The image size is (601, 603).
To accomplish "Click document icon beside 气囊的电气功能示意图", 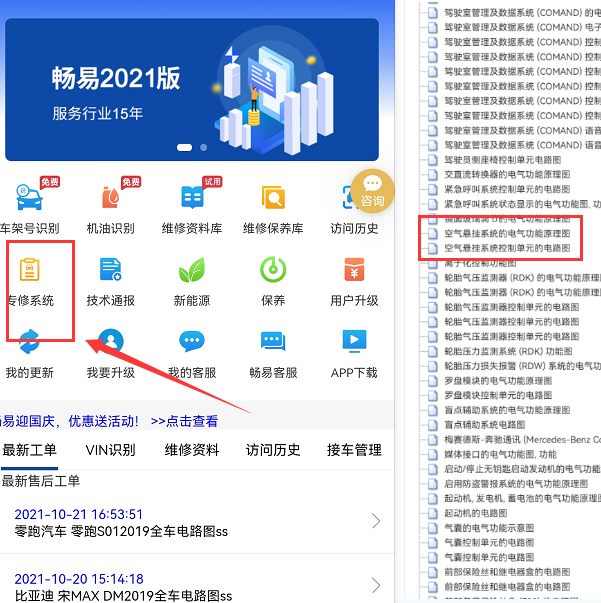I will tap(433, 528).
